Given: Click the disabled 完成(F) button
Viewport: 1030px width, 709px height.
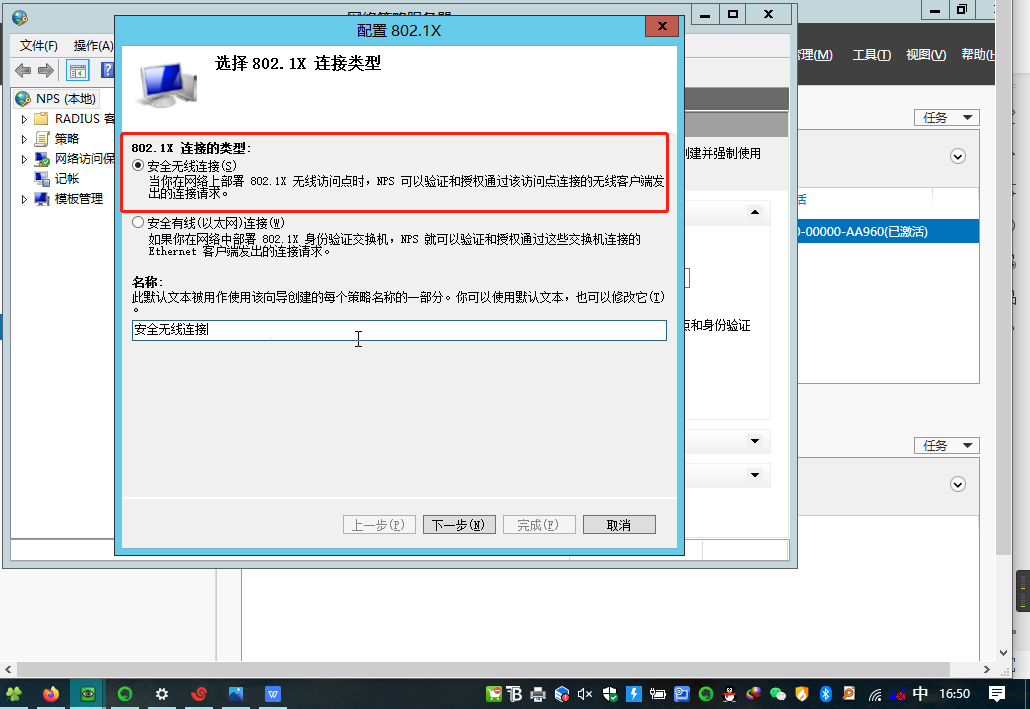Looking at the screenshot, I should tap(539, 525).
